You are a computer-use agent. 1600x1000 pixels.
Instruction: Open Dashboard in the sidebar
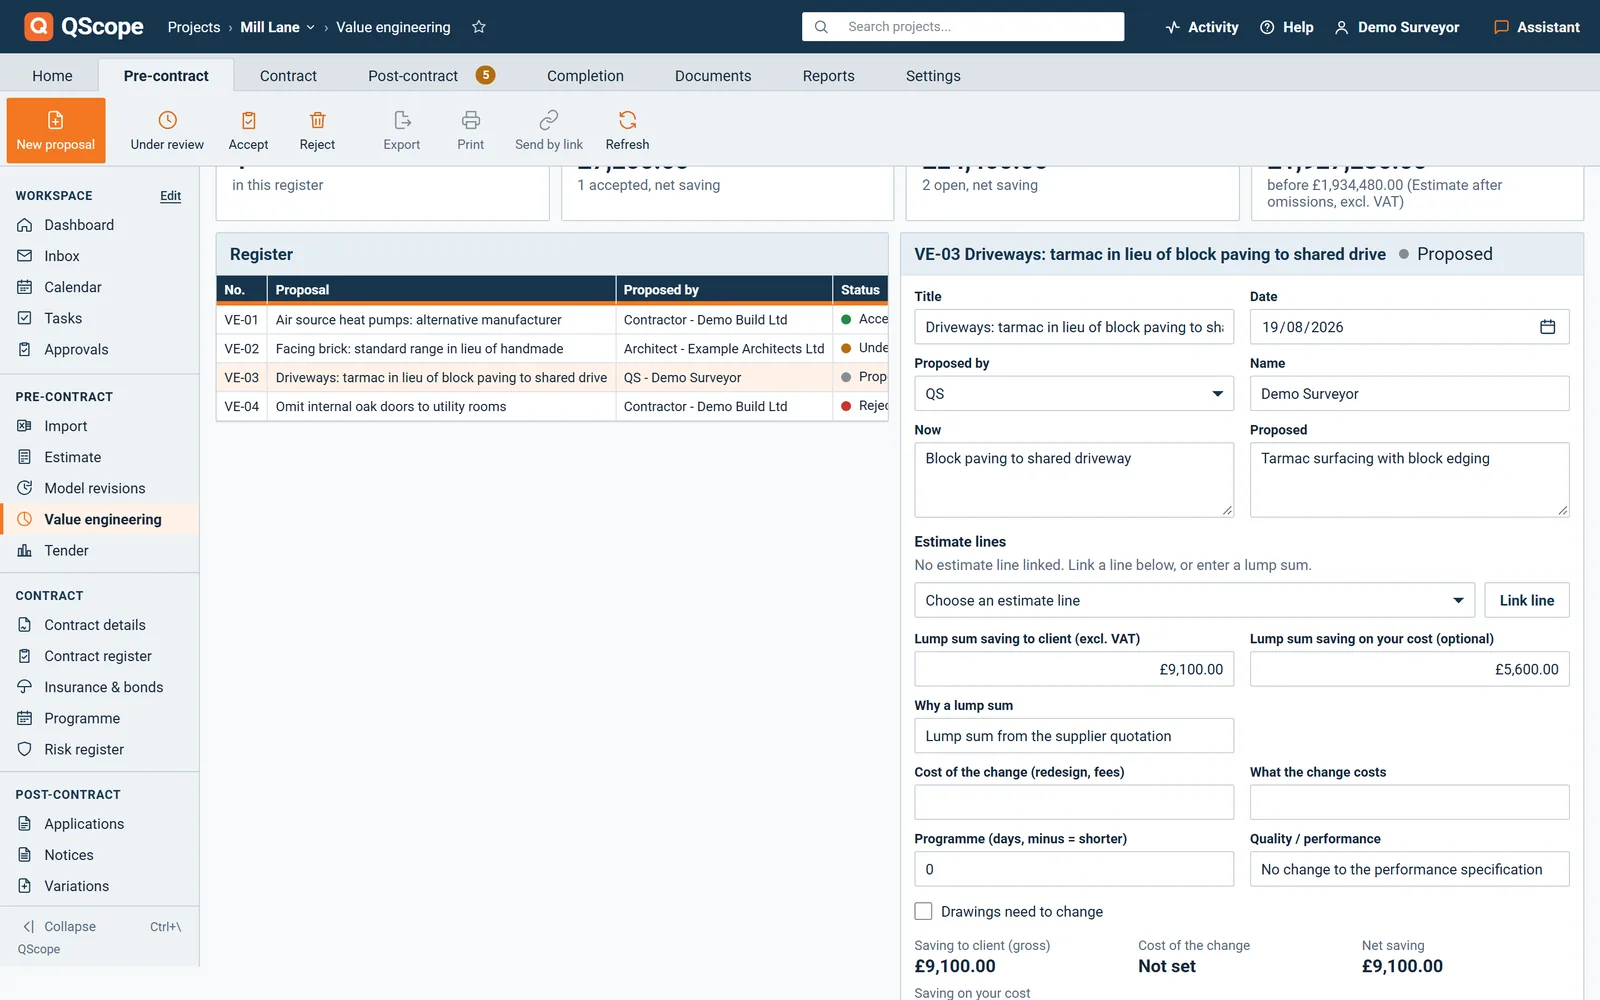pyautogui.click(x=99, y=225)
